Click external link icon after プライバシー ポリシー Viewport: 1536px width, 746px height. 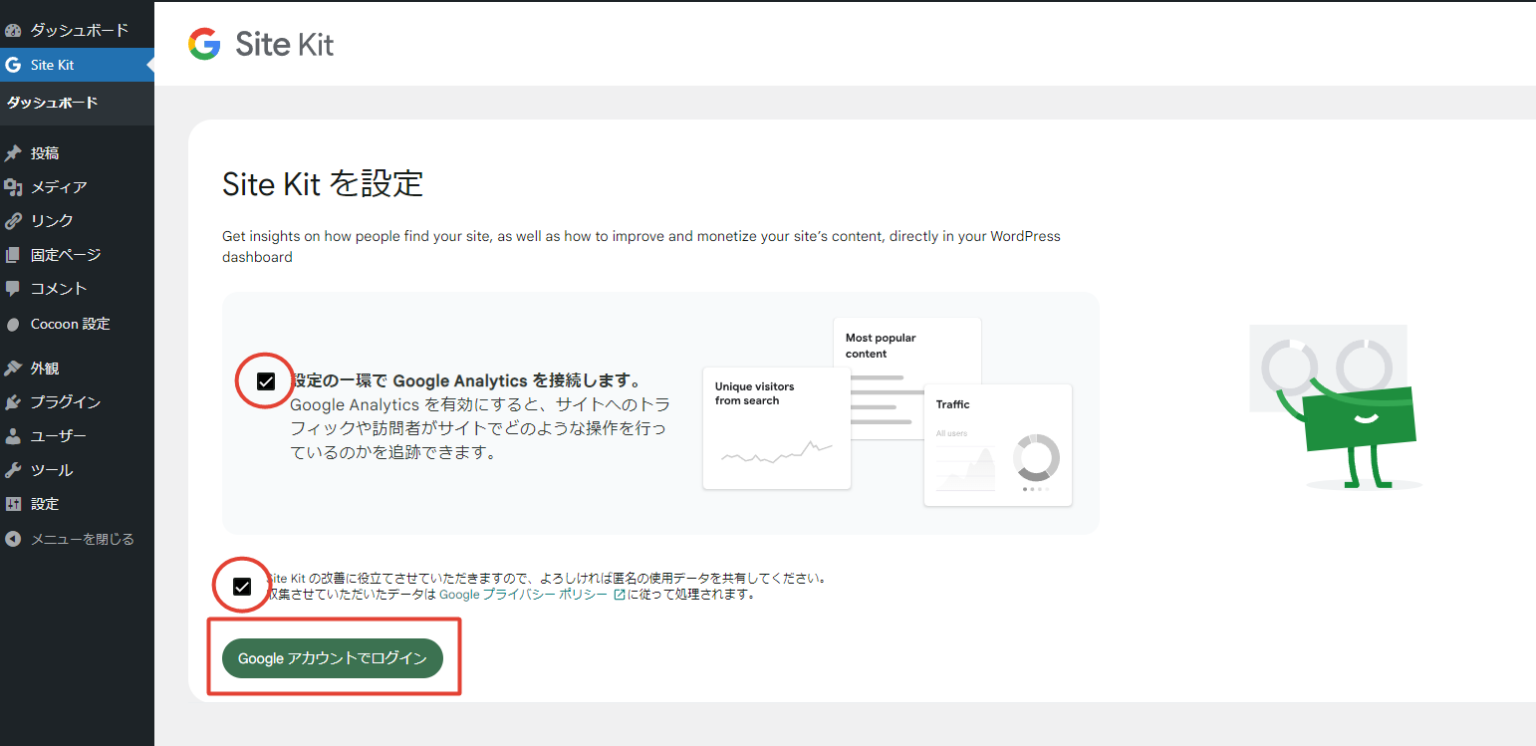619,594
